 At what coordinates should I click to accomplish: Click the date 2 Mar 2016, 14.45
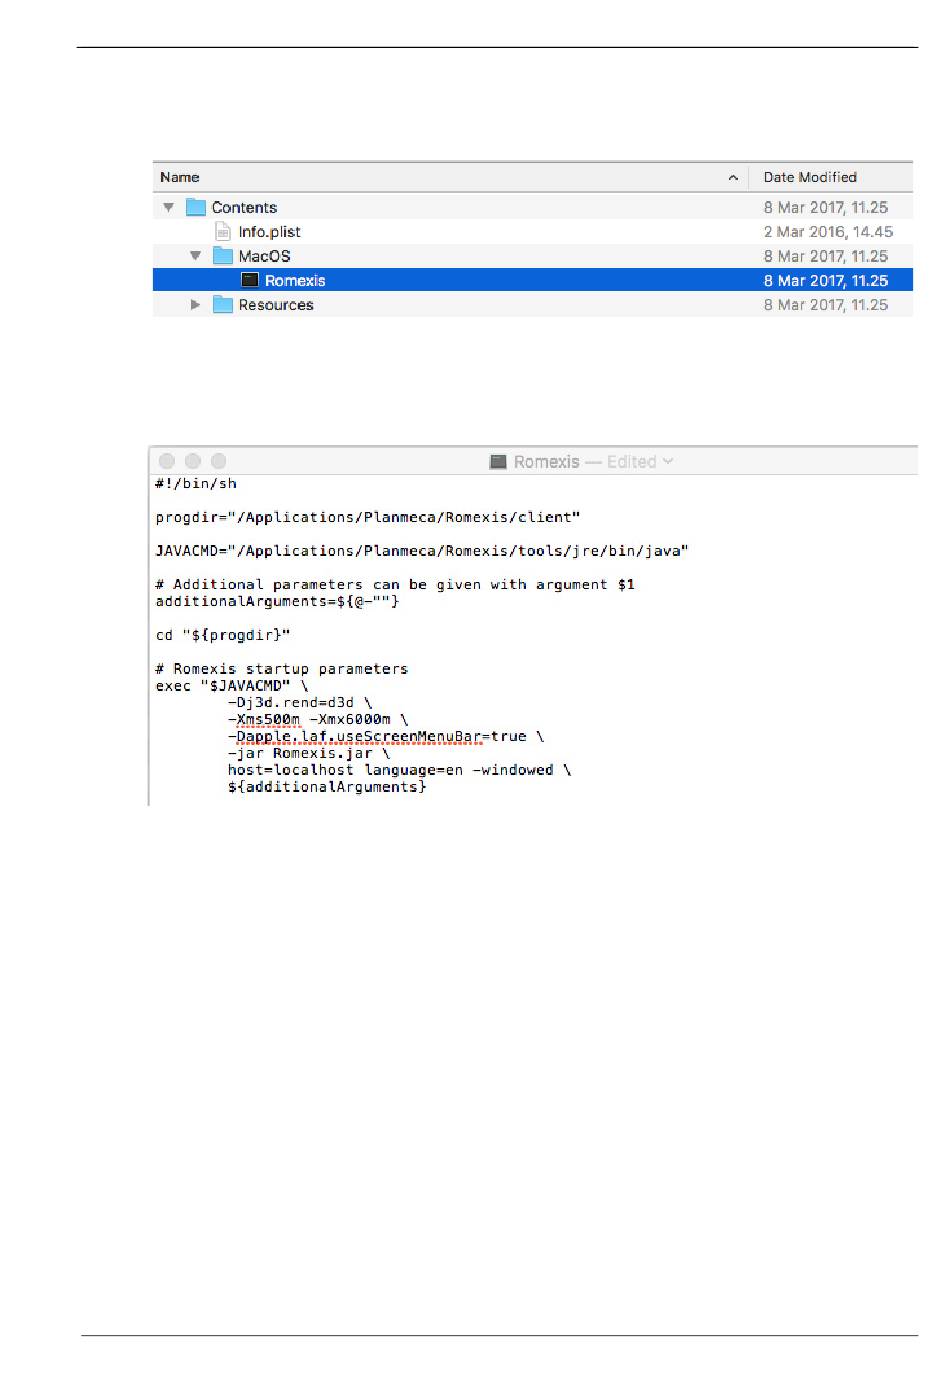coord(828,232)
